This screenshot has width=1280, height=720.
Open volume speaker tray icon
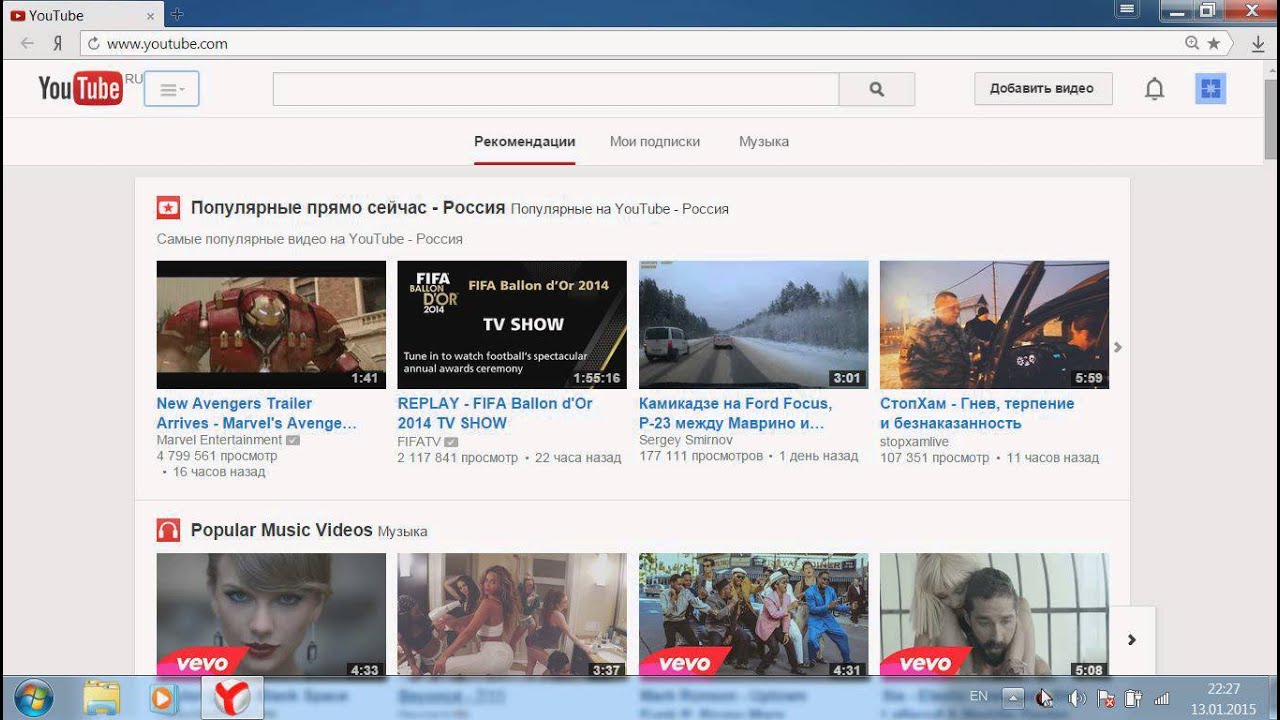tap(1076, 698)
